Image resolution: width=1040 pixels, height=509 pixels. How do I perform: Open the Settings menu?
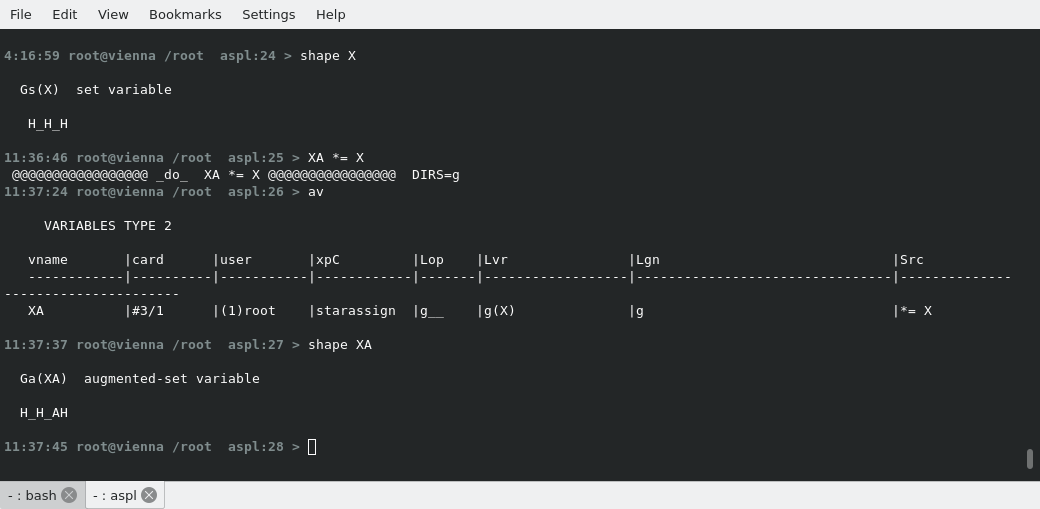click(268, 14)
